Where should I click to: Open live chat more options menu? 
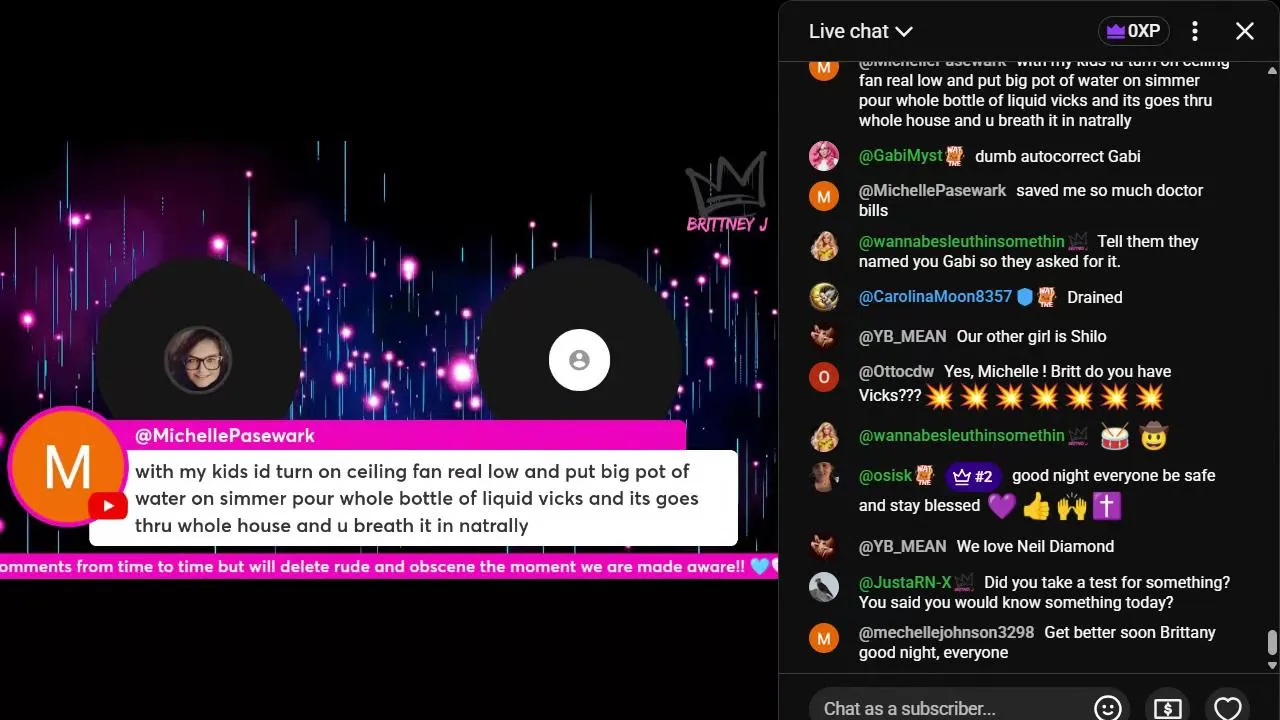pyautogui.click(x=1195, y=31)
